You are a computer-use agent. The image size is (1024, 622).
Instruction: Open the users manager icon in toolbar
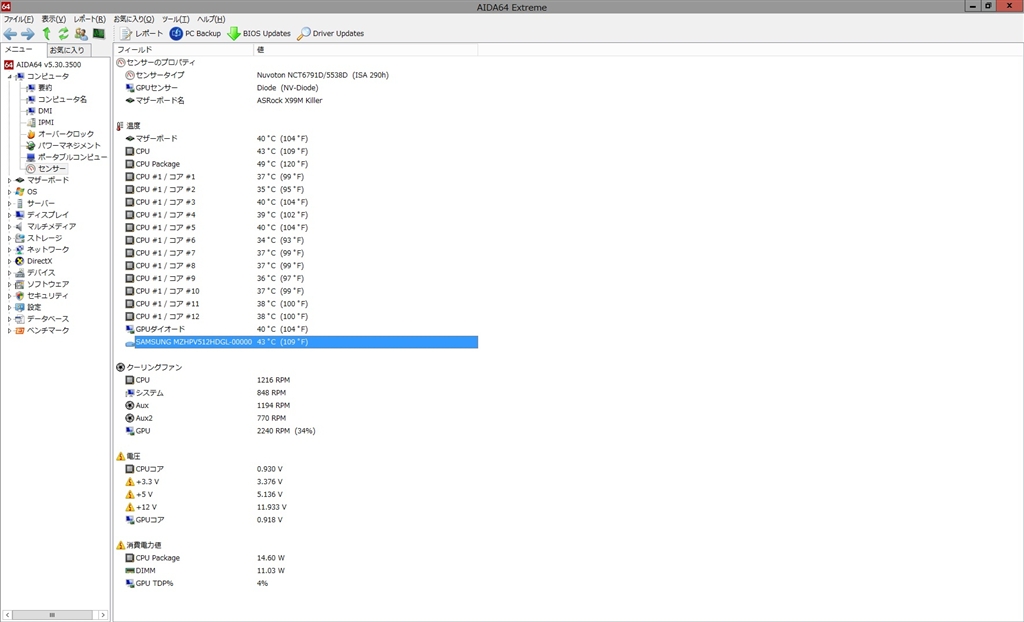(x=81, y=33)
